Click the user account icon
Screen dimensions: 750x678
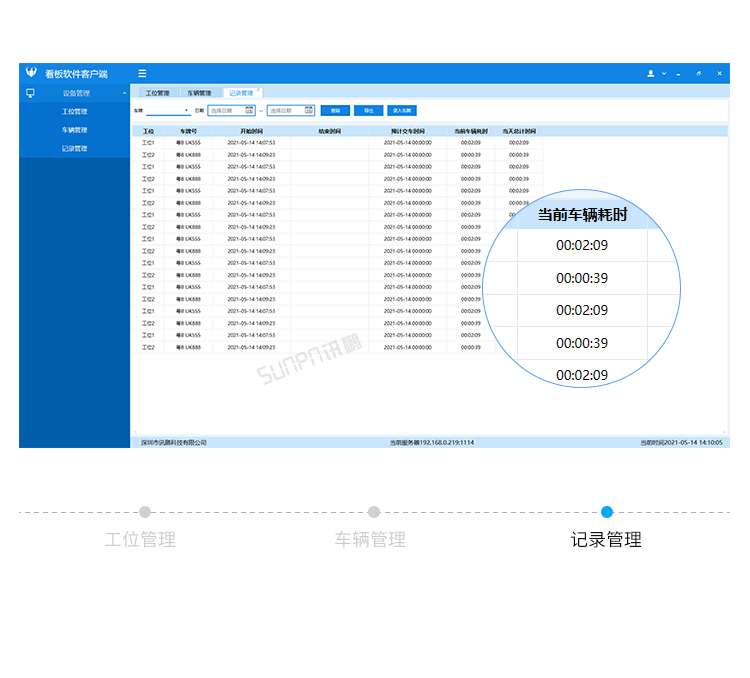coord(651,73)
